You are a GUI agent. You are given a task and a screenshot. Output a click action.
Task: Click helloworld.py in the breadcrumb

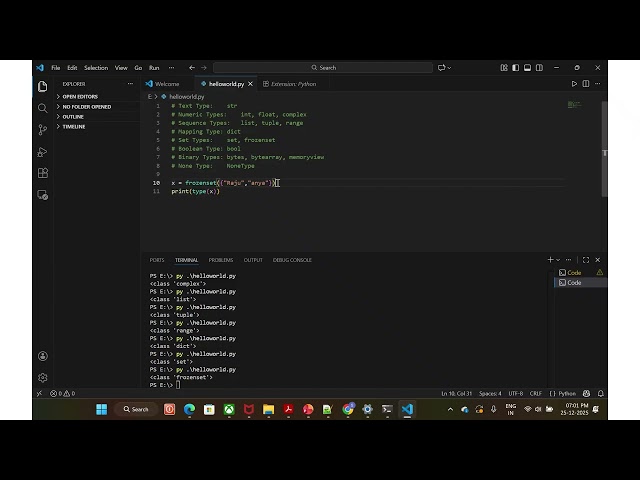click(x=186, y=97)
